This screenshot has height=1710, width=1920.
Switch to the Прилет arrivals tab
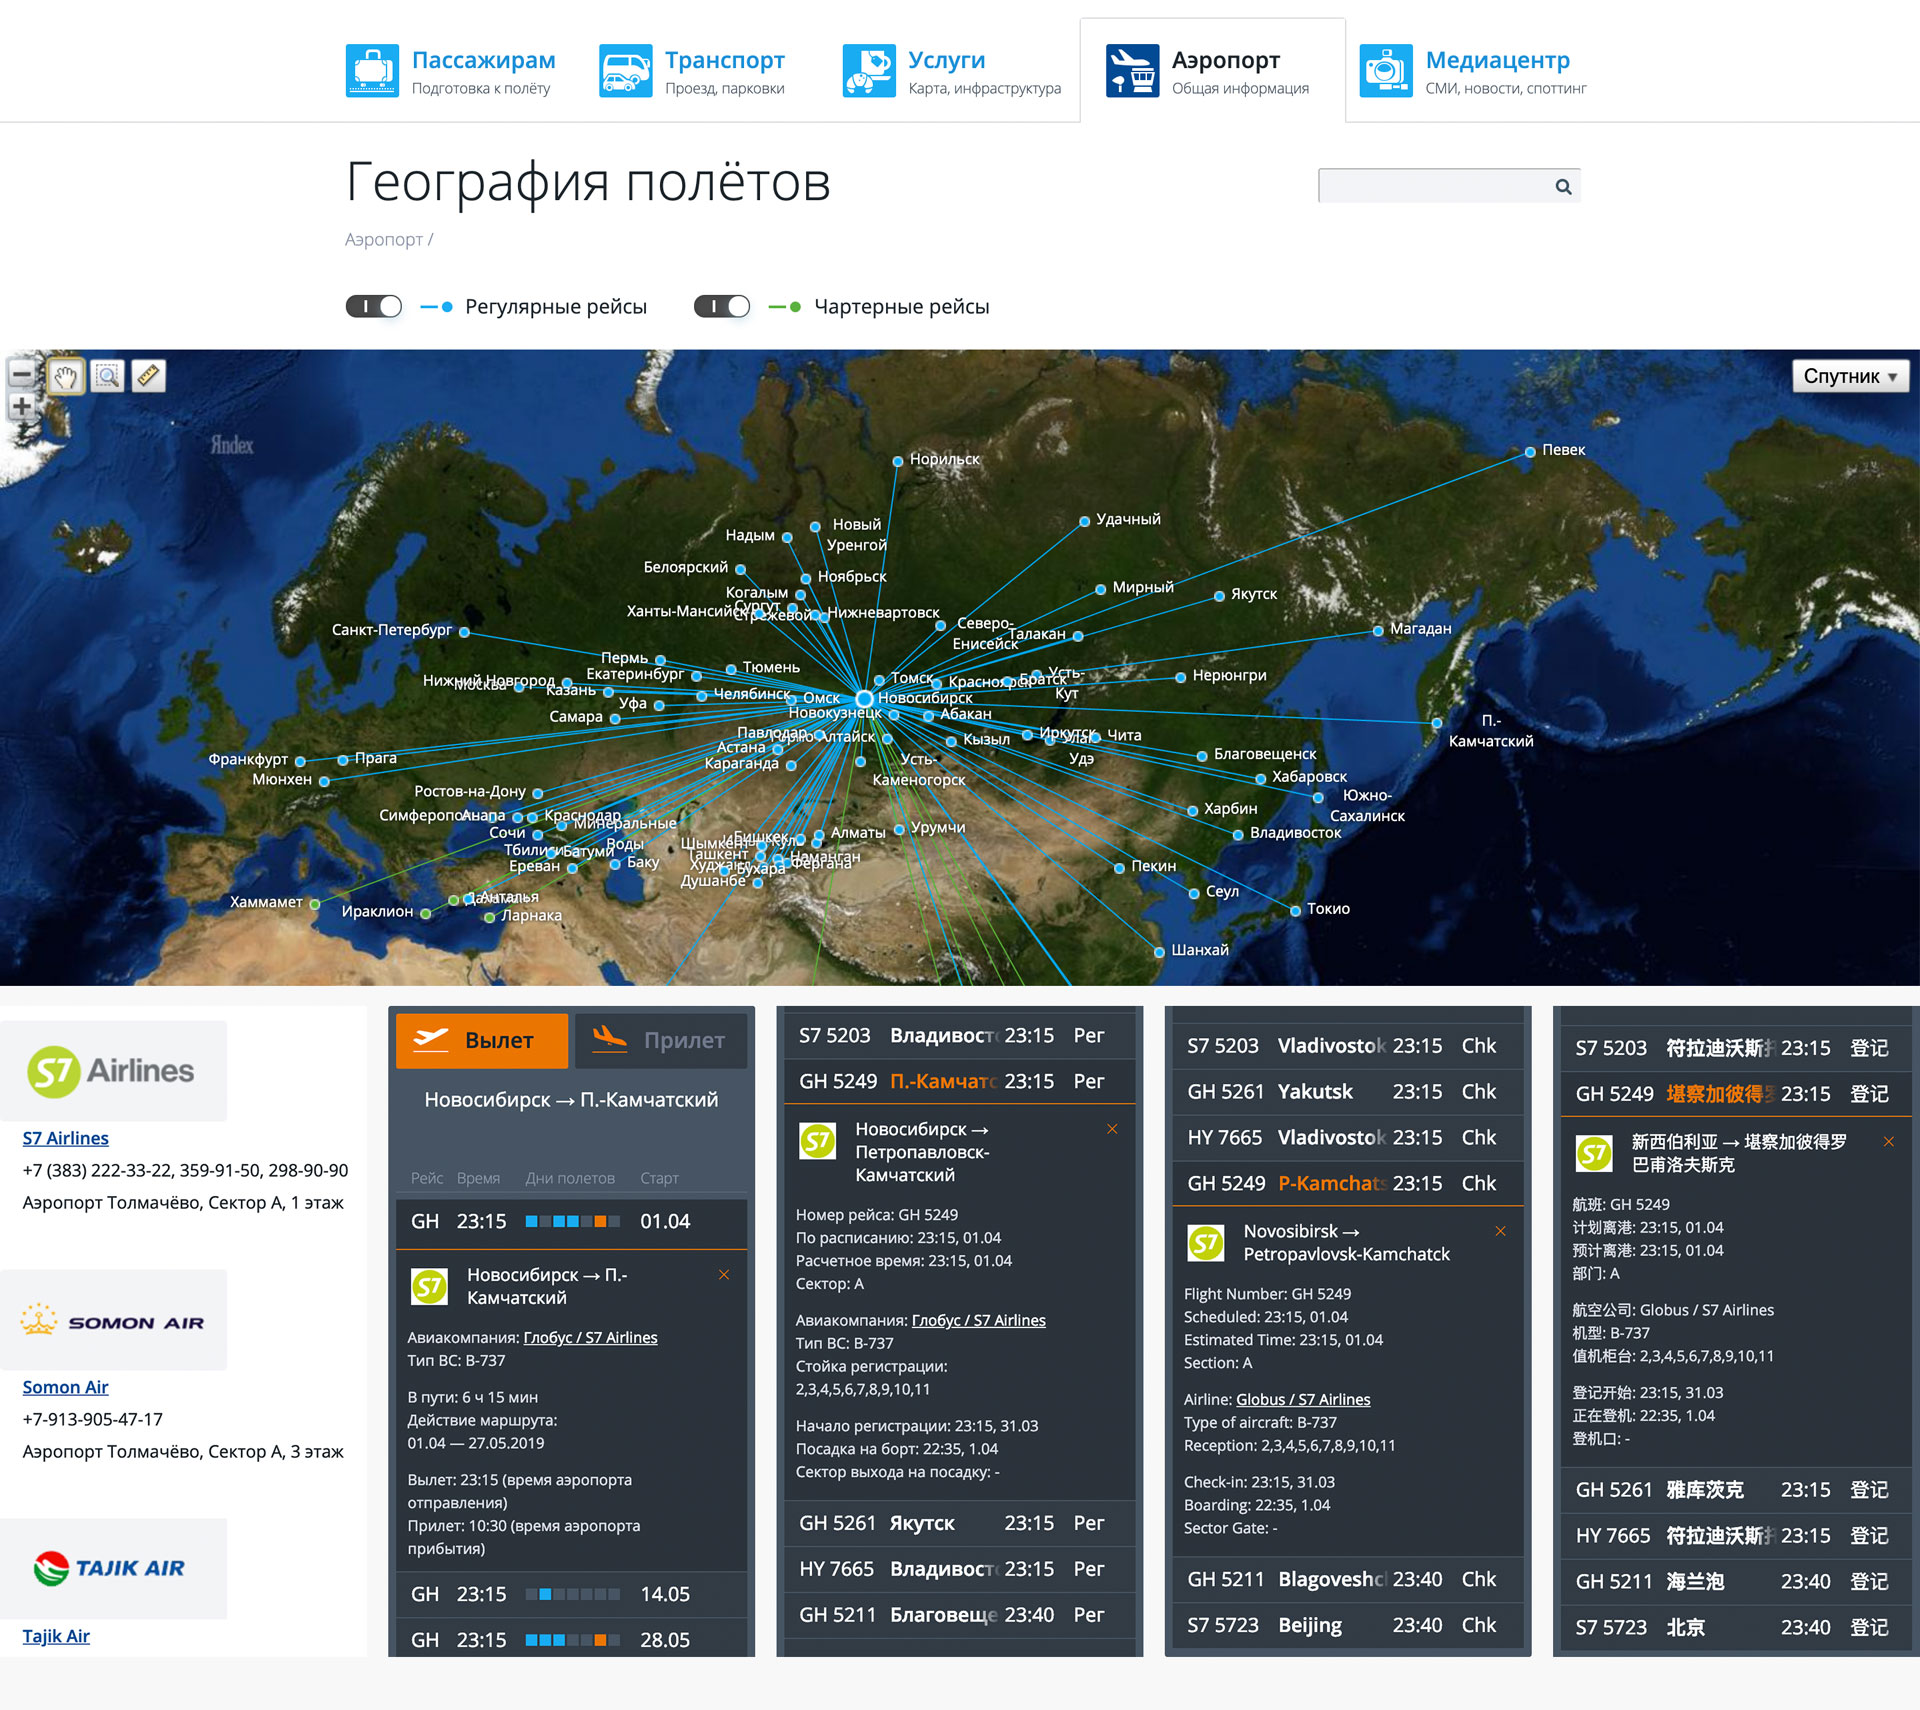[x=660, y=1040]
